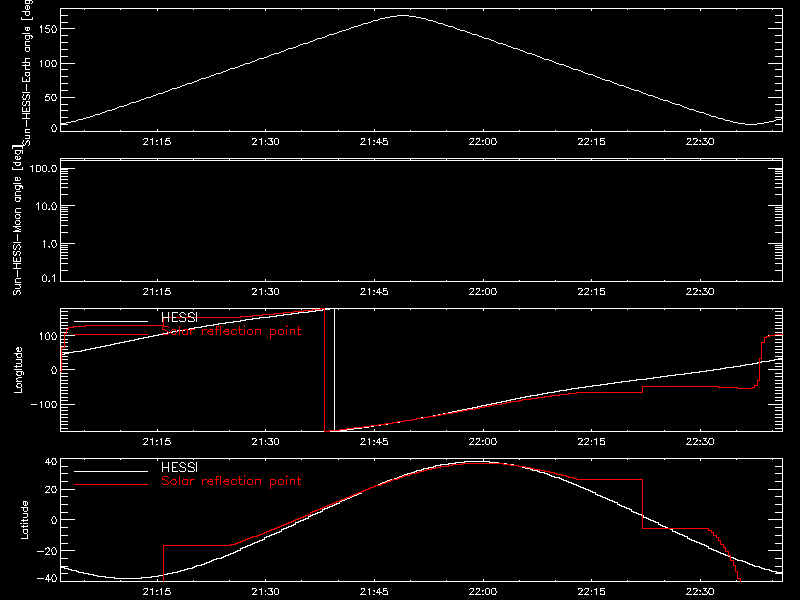This screenshot has height=600, width=800.
Task: Click the -20 tick on Latitude axis
Action: [46, 551]
